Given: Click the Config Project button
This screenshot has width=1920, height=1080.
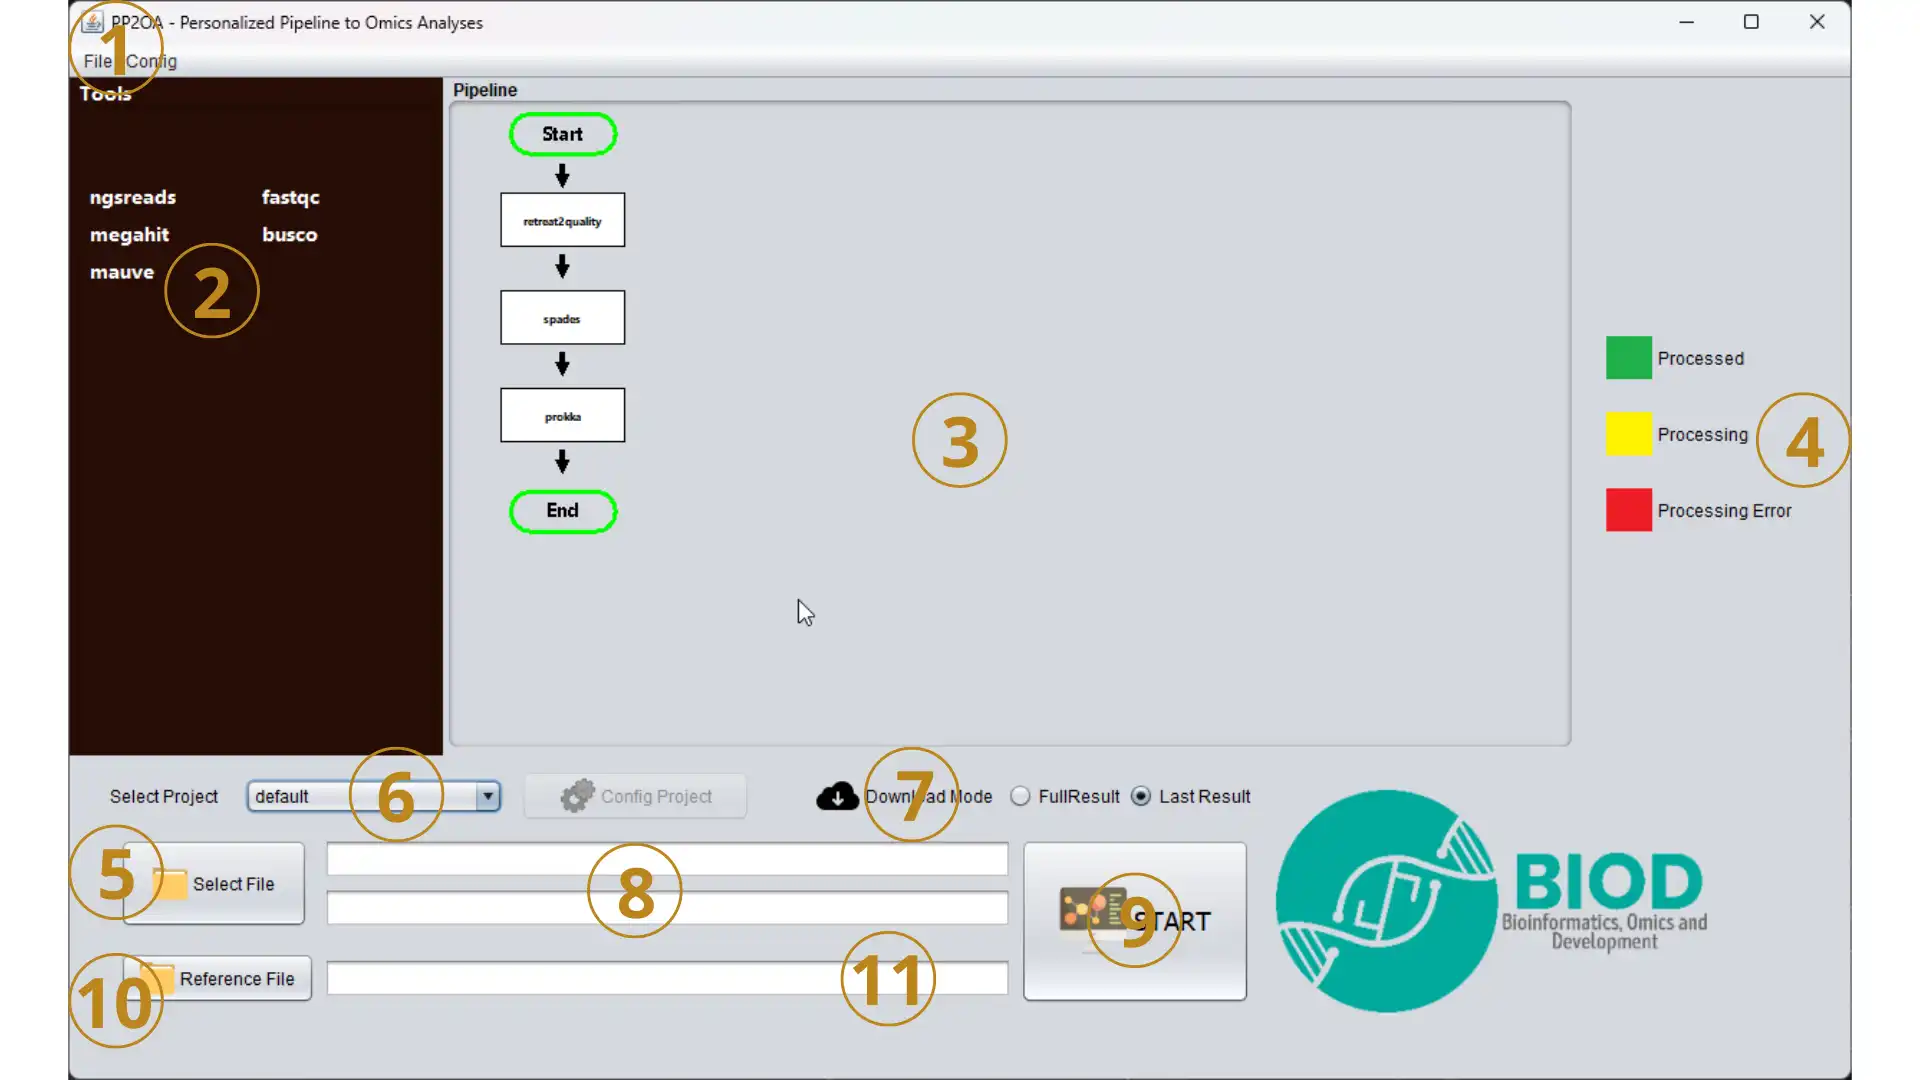Looking at the screenshot, I should tap(637, 795).
